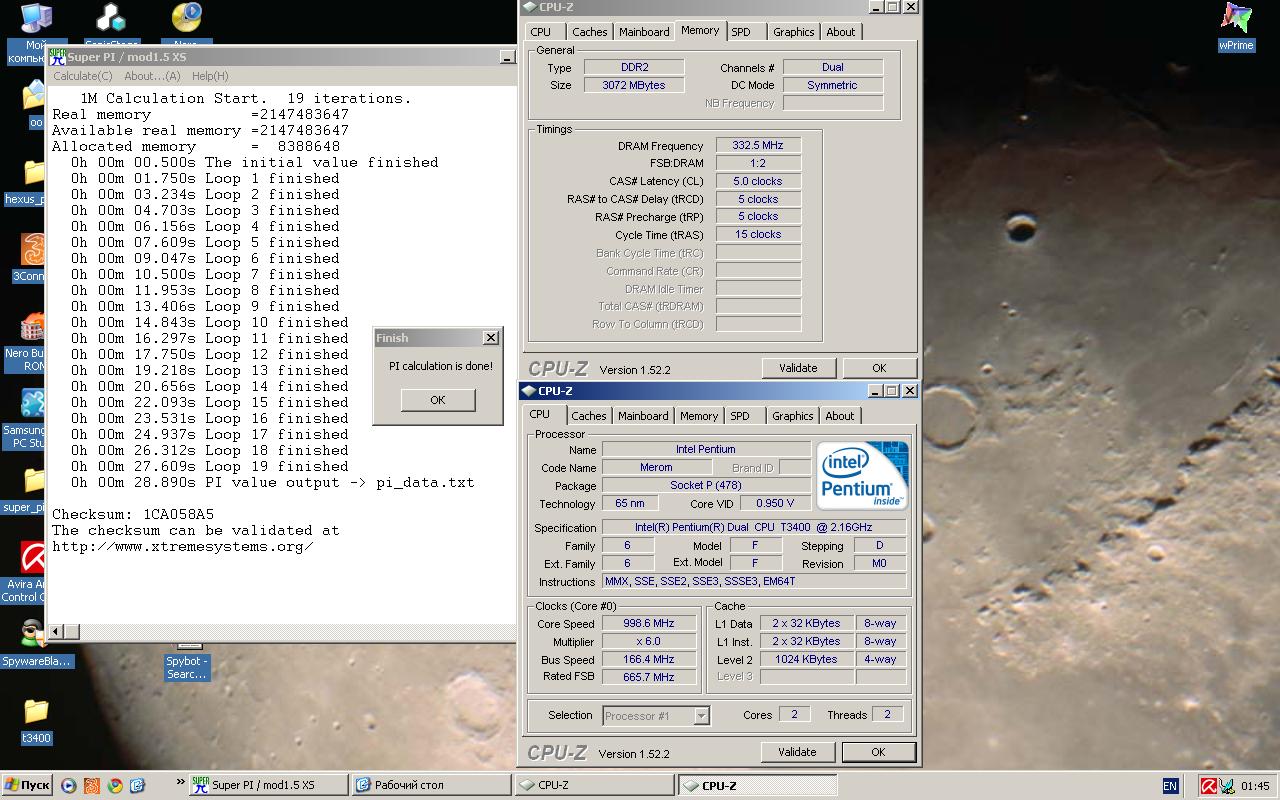Switch to Caches tab in the lower CPU-Z window
The width and height of the screenshot is (1280, 800).
(x=588, y=416)
